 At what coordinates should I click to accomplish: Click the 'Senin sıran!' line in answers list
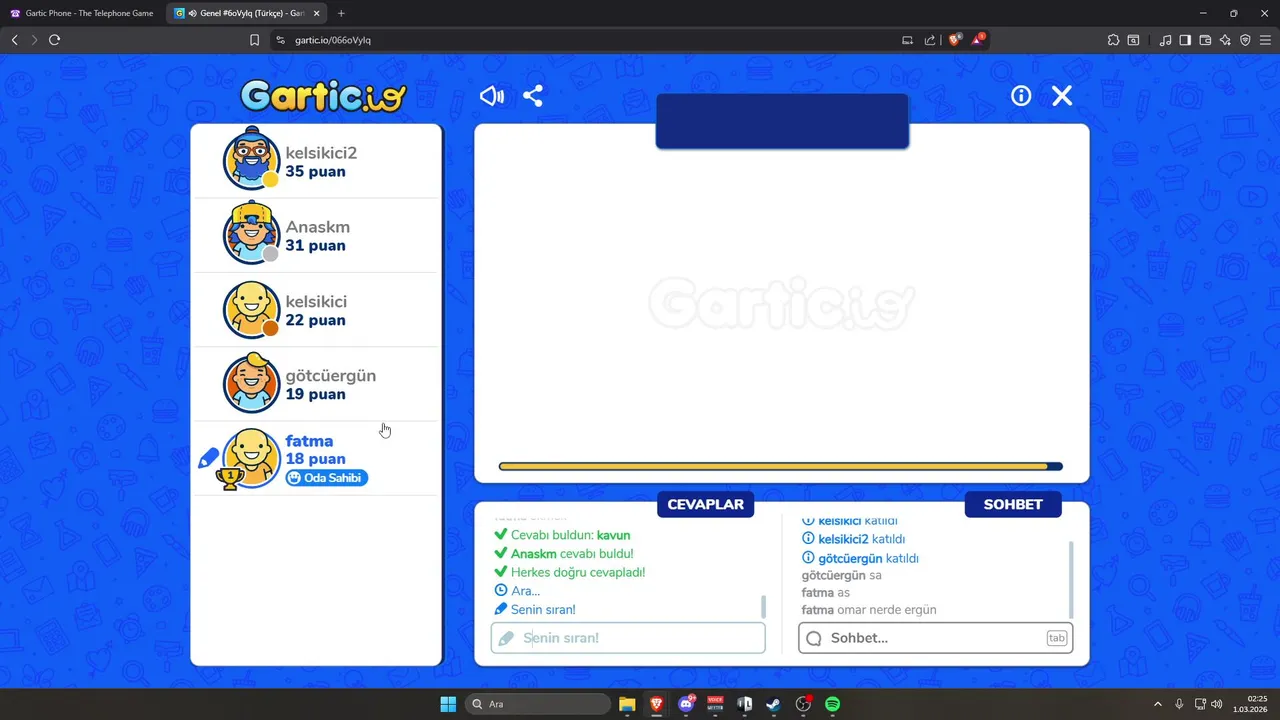[x=535, y=609]
